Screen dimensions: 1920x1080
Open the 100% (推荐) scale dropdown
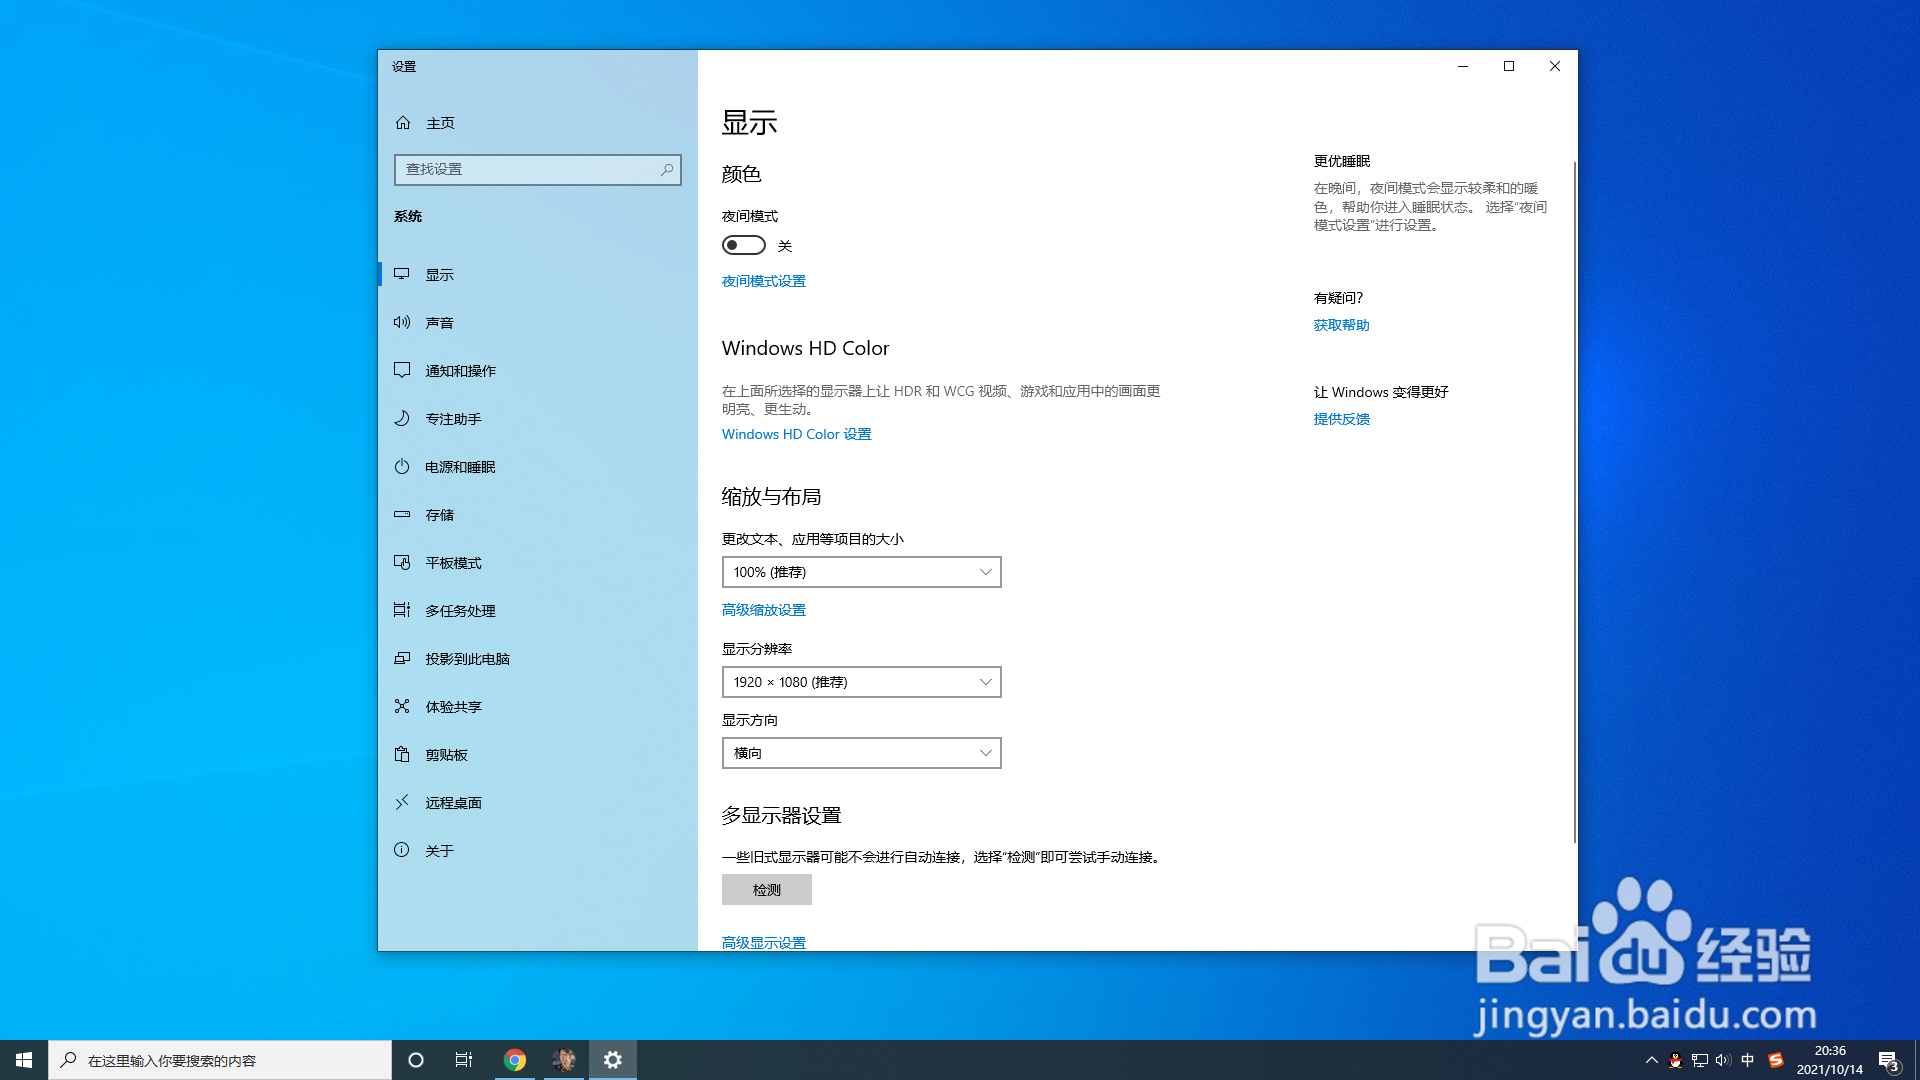pos(862,572)
